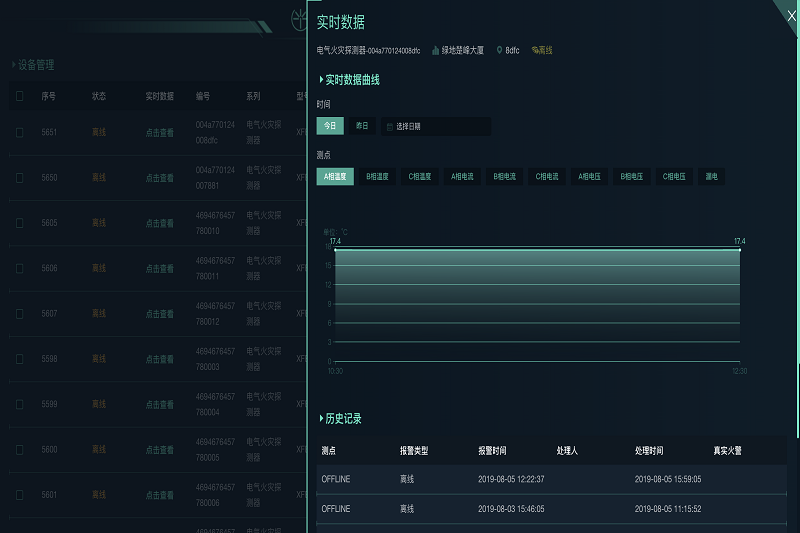Select the C相电流 measuring point
This screenshot has height=533, width=800.
546,176
